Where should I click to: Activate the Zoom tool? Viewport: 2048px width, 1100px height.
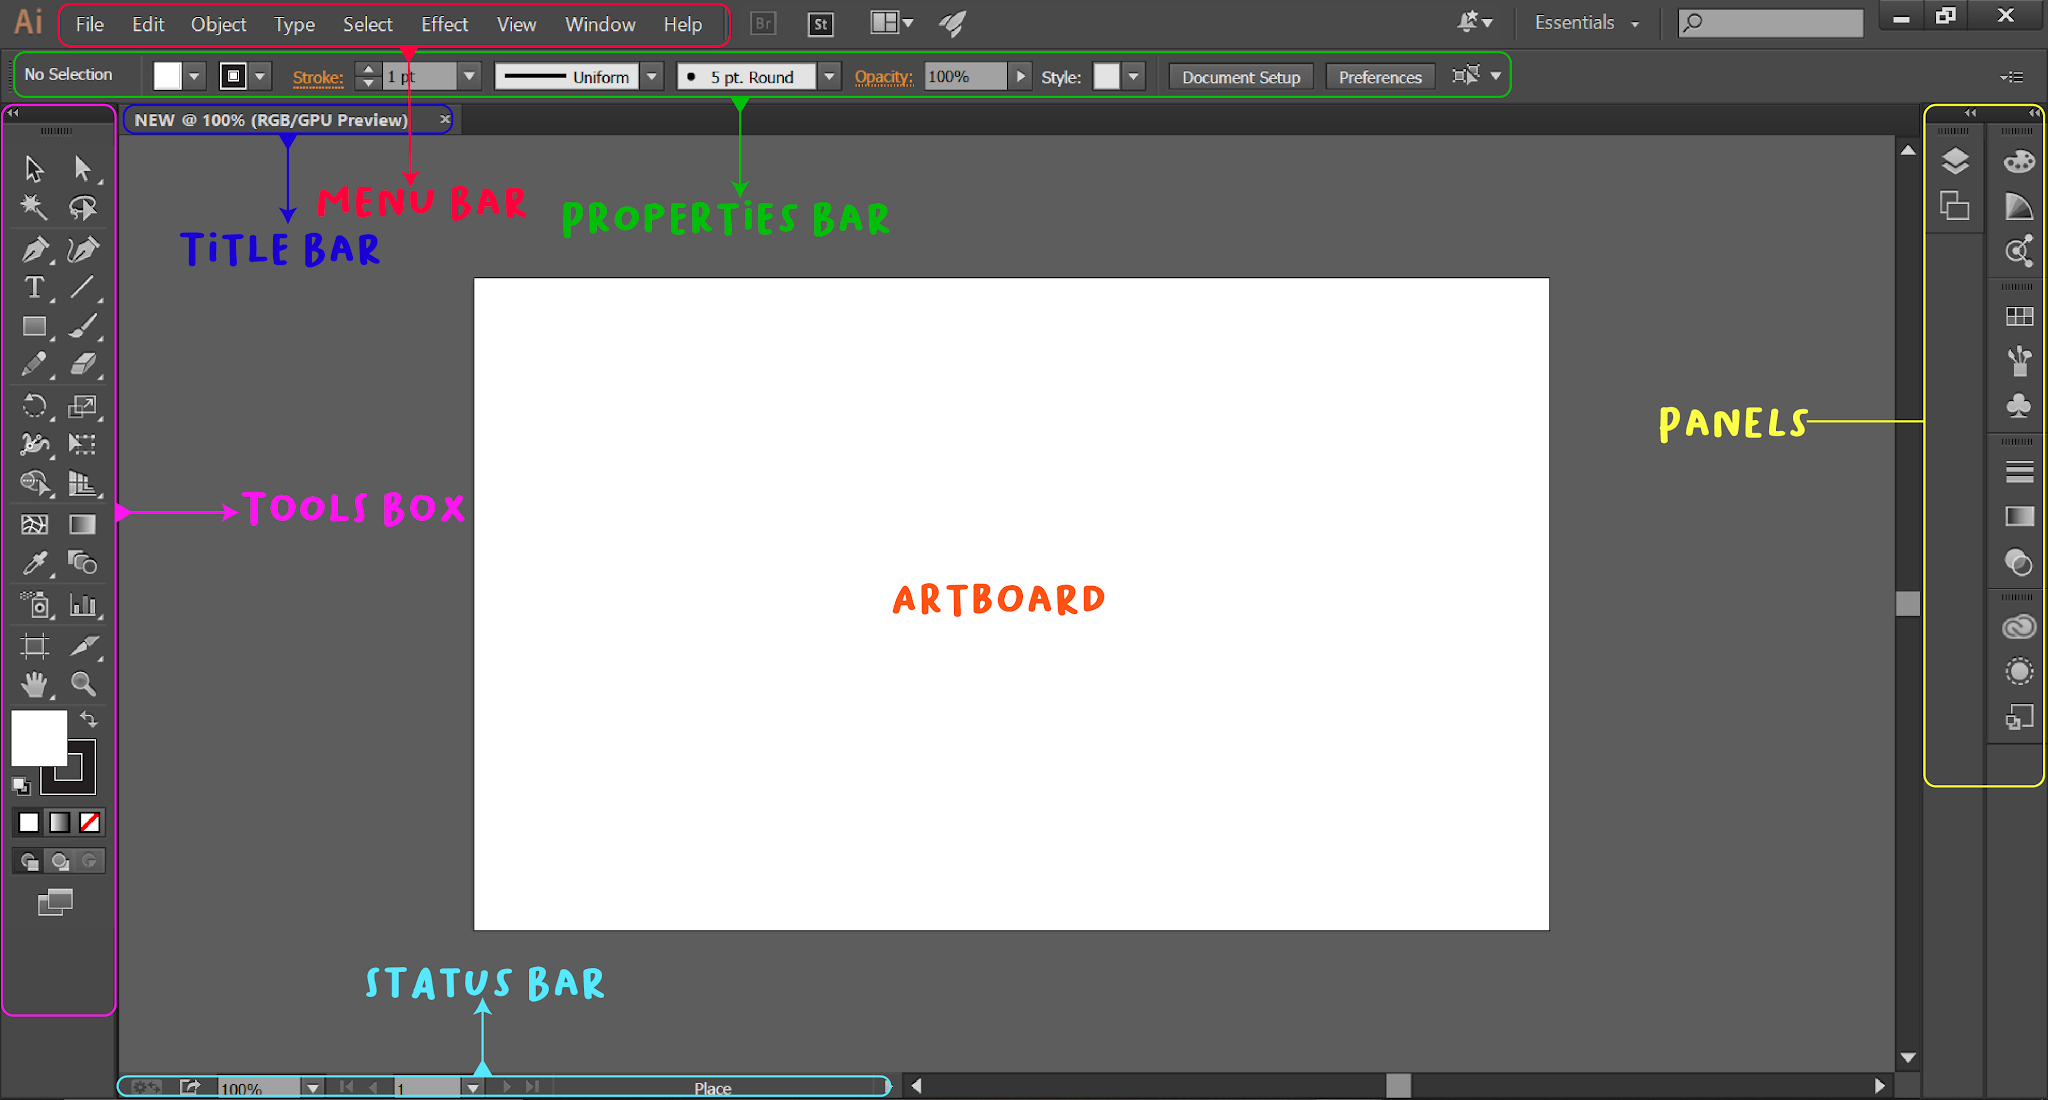click(84, 684)
